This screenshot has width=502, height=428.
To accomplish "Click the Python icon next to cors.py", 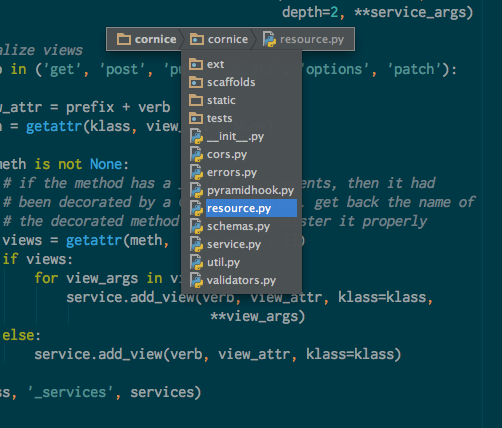I will point(196,154).
